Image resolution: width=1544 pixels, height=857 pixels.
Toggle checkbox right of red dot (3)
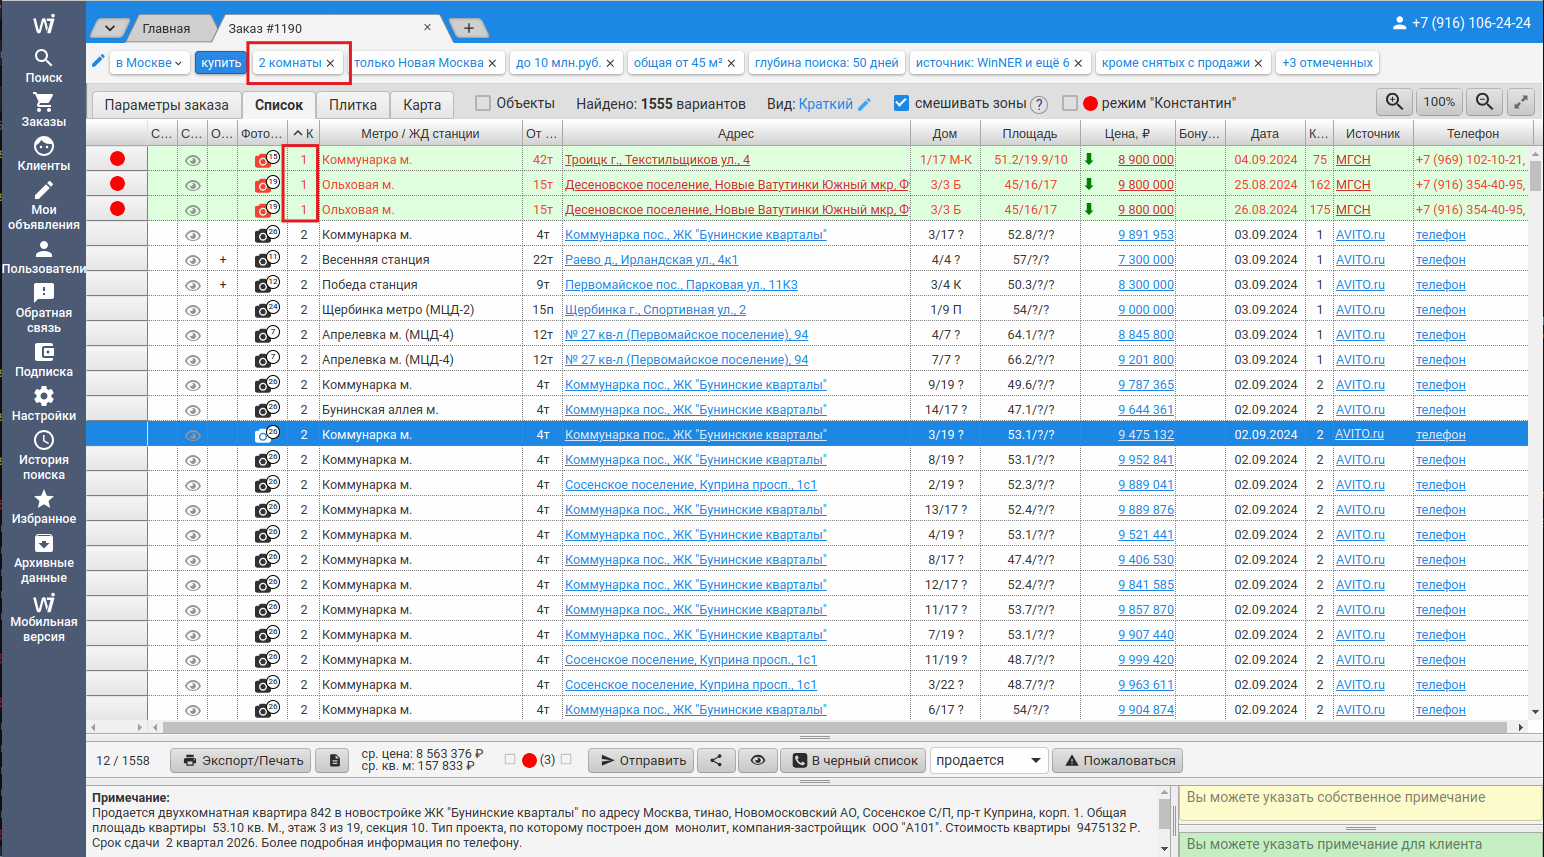[566, 760]
